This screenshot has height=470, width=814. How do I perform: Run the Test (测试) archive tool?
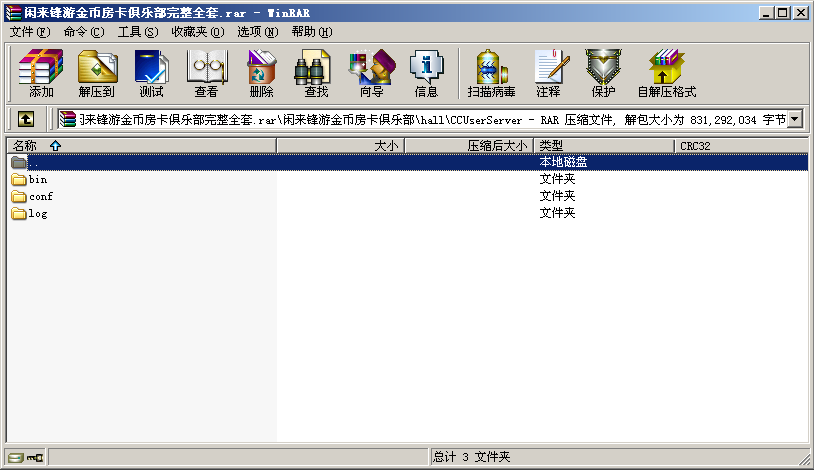point(151,73)
